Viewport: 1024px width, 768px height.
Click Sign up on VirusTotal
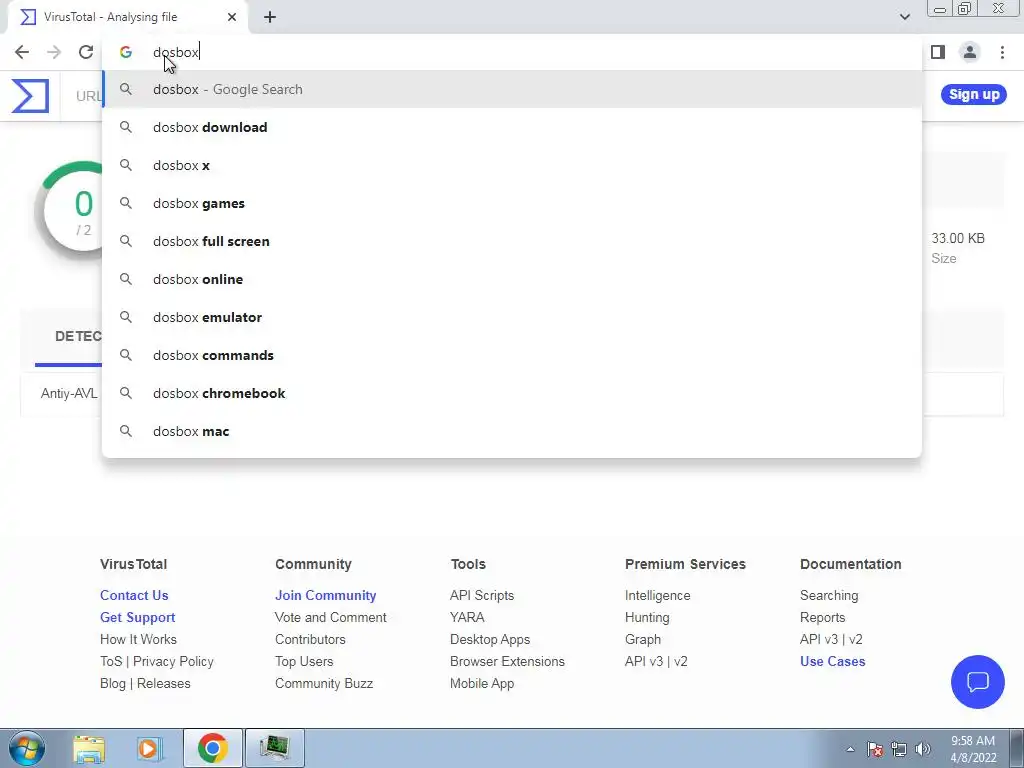point(974,94)
